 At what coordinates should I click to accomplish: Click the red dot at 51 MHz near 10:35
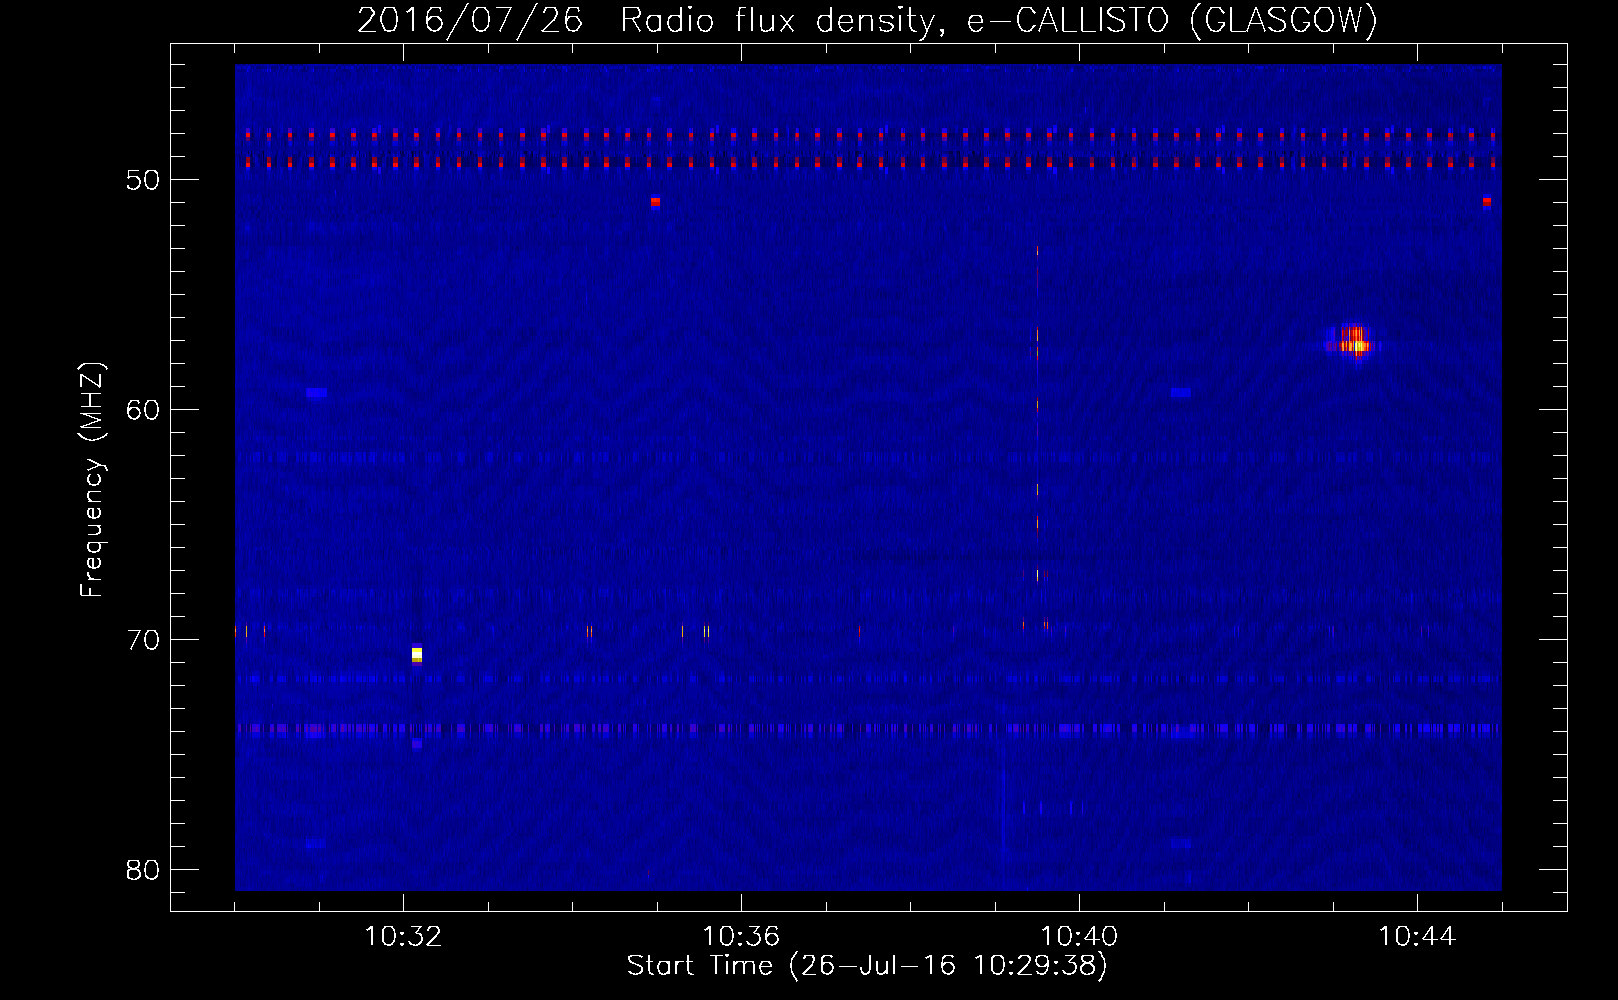655,202
